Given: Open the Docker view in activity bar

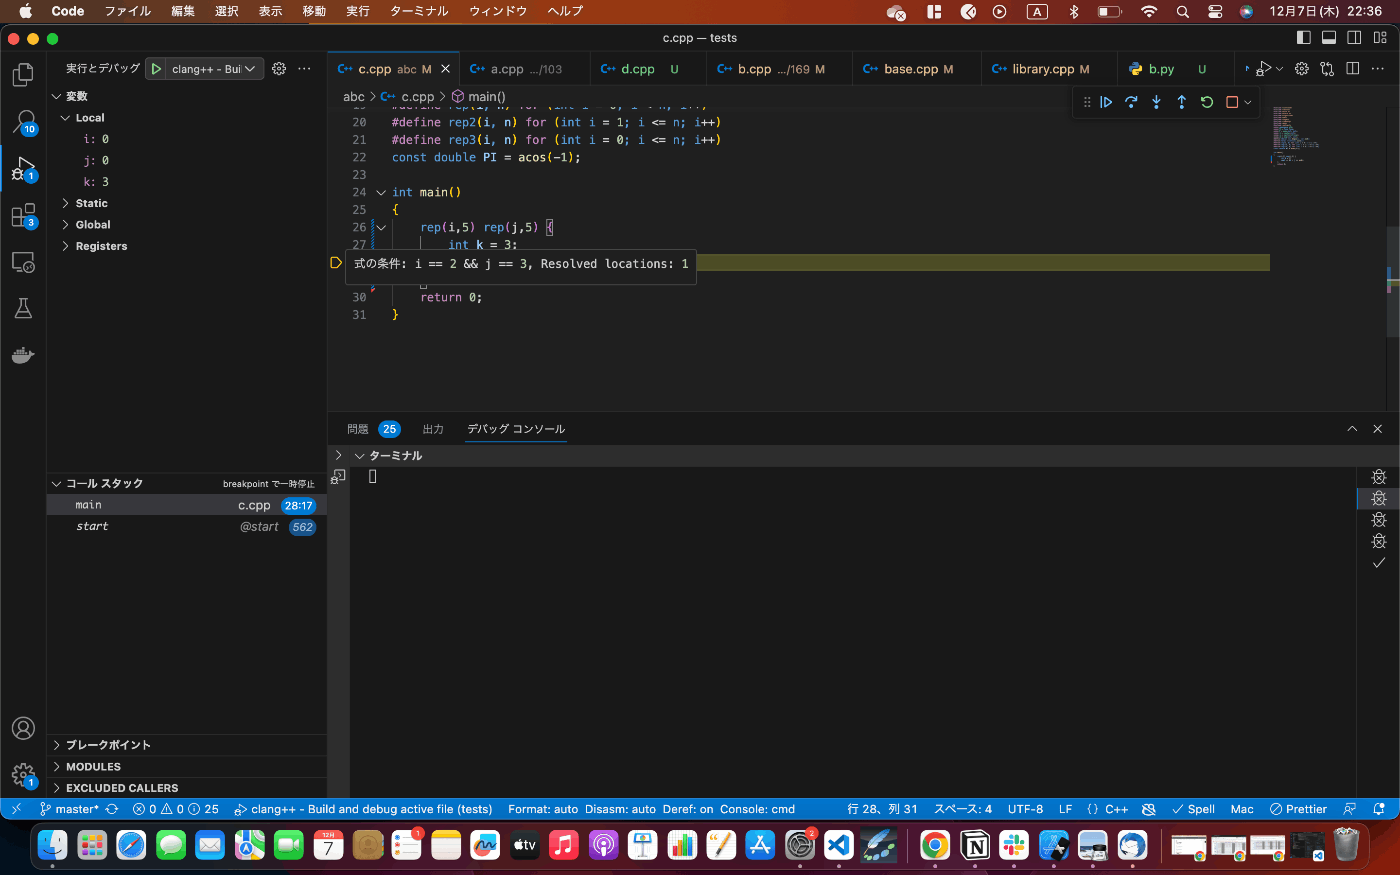Looking at the screenshot, I should 23,355.
